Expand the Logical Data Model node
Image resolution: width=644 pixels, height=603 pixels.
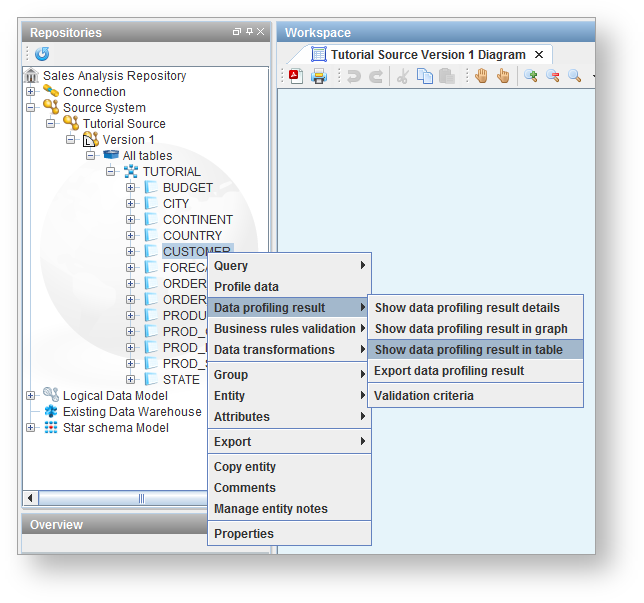pyautogui.click(x=30, y=395)
